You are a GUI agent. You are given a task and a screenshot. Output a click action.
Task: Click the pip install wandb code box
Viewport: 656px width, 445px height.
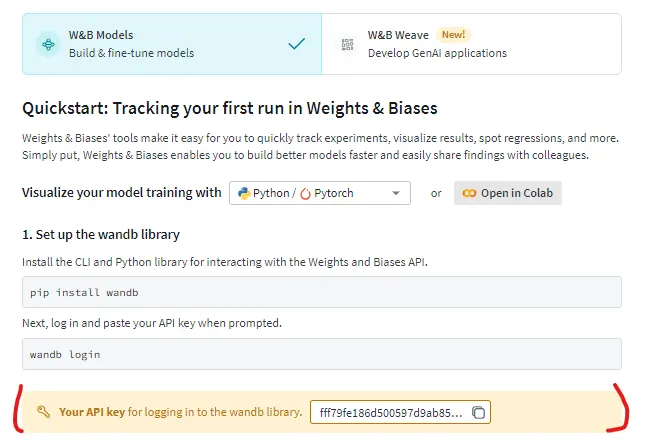point(321,292)
